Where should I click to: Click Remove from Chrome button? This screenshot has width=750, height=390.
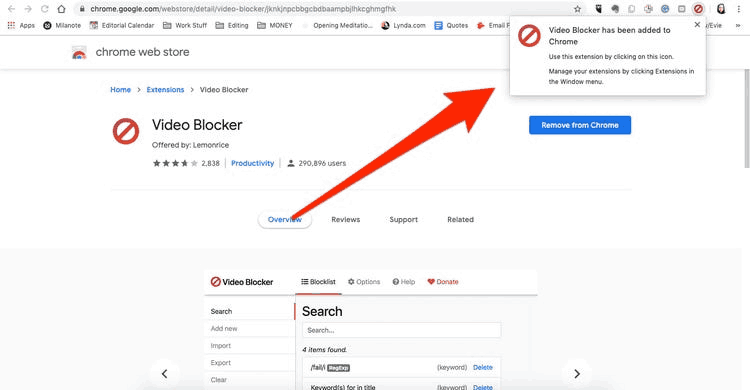[580, 125]
